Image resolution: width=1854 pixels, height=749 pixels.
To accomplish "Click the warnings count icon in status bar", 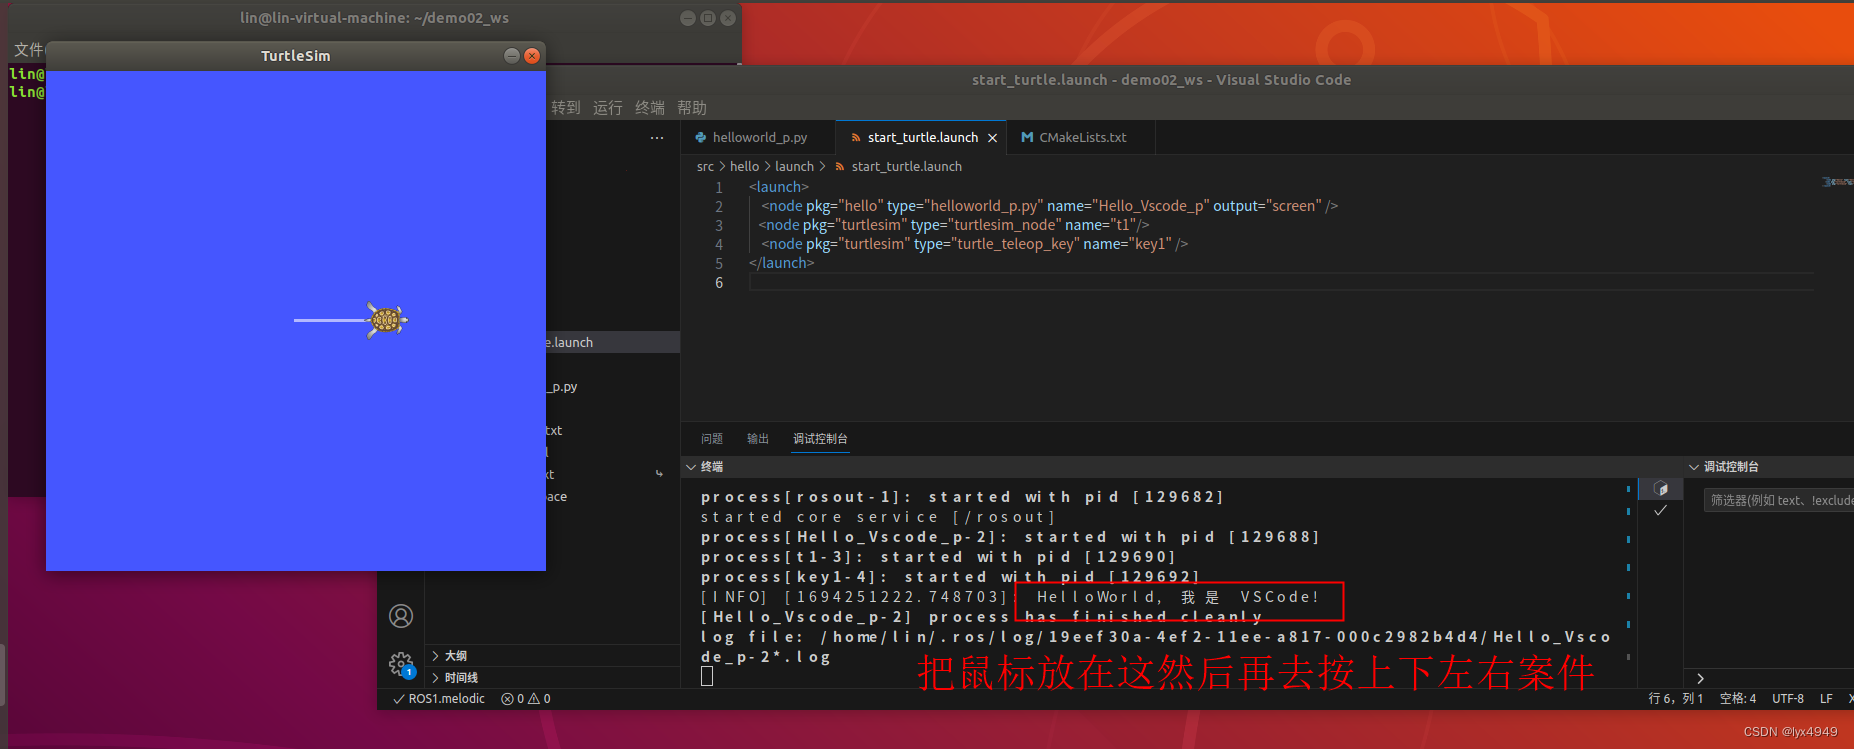I will click(x=533, y=699).
